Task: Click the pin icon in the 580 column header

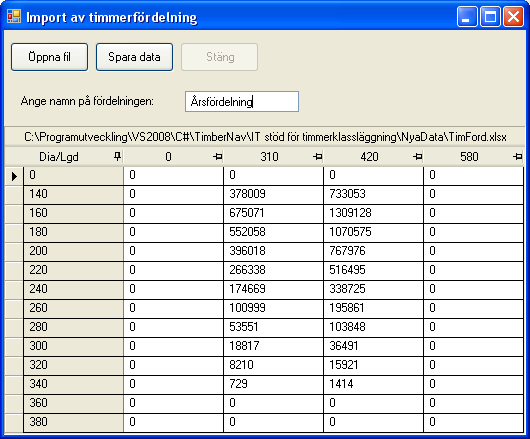Action: [517, 156]
